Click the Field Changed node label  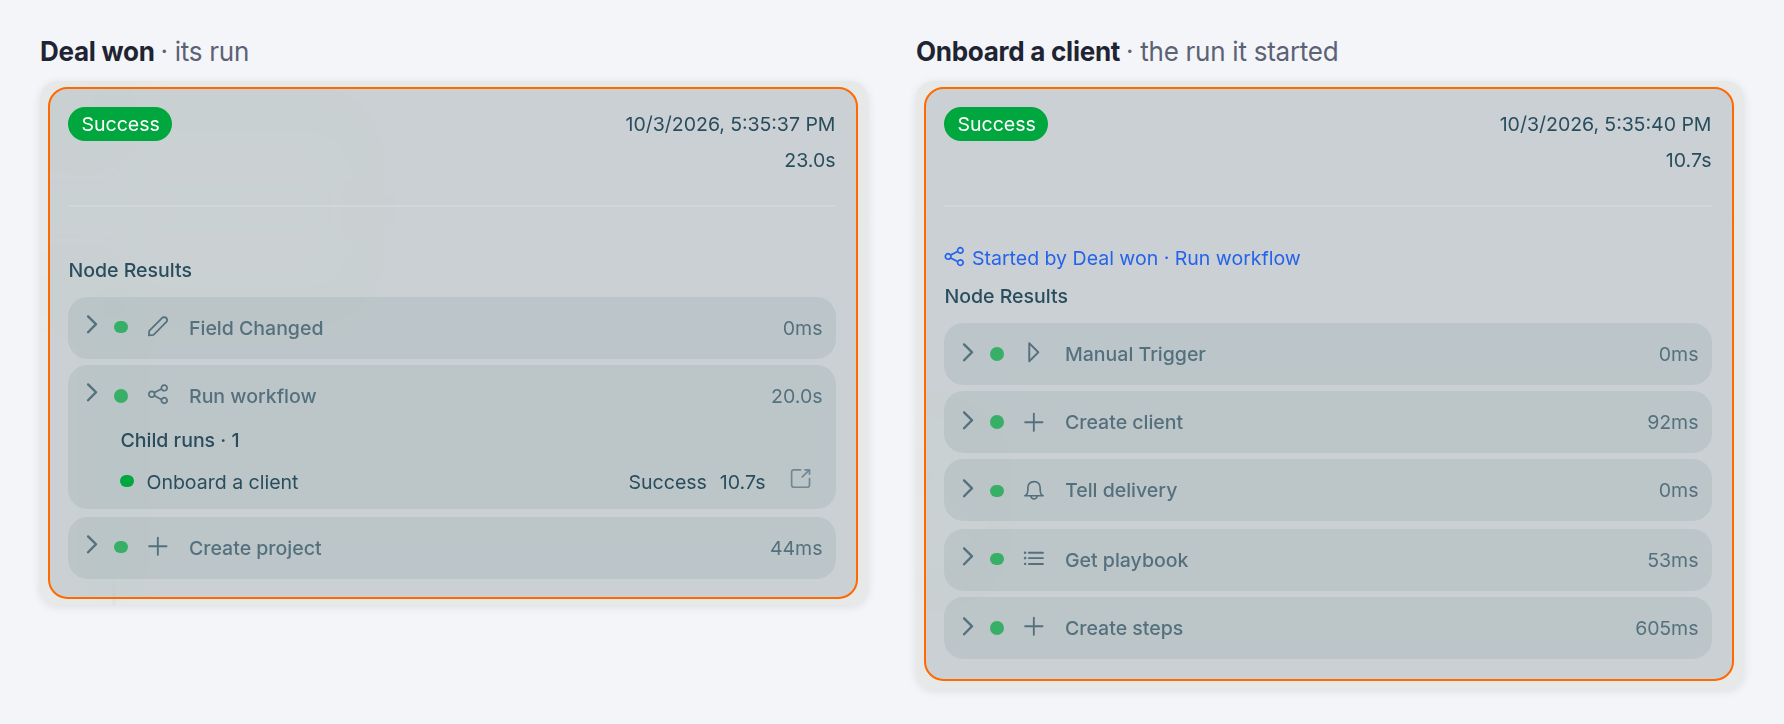[x=256, y=328]
